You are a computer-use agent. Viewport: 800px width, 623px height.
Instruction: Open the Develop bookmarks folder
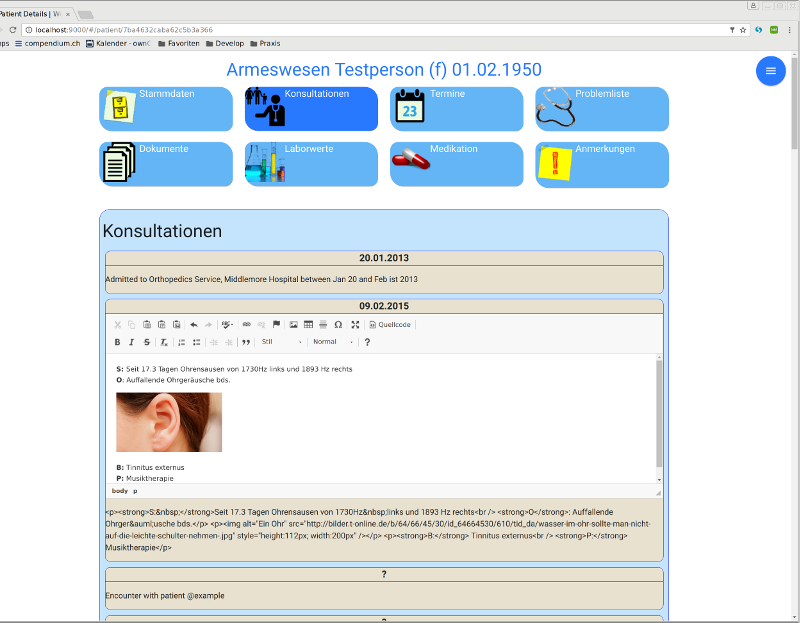coord(224,43)
